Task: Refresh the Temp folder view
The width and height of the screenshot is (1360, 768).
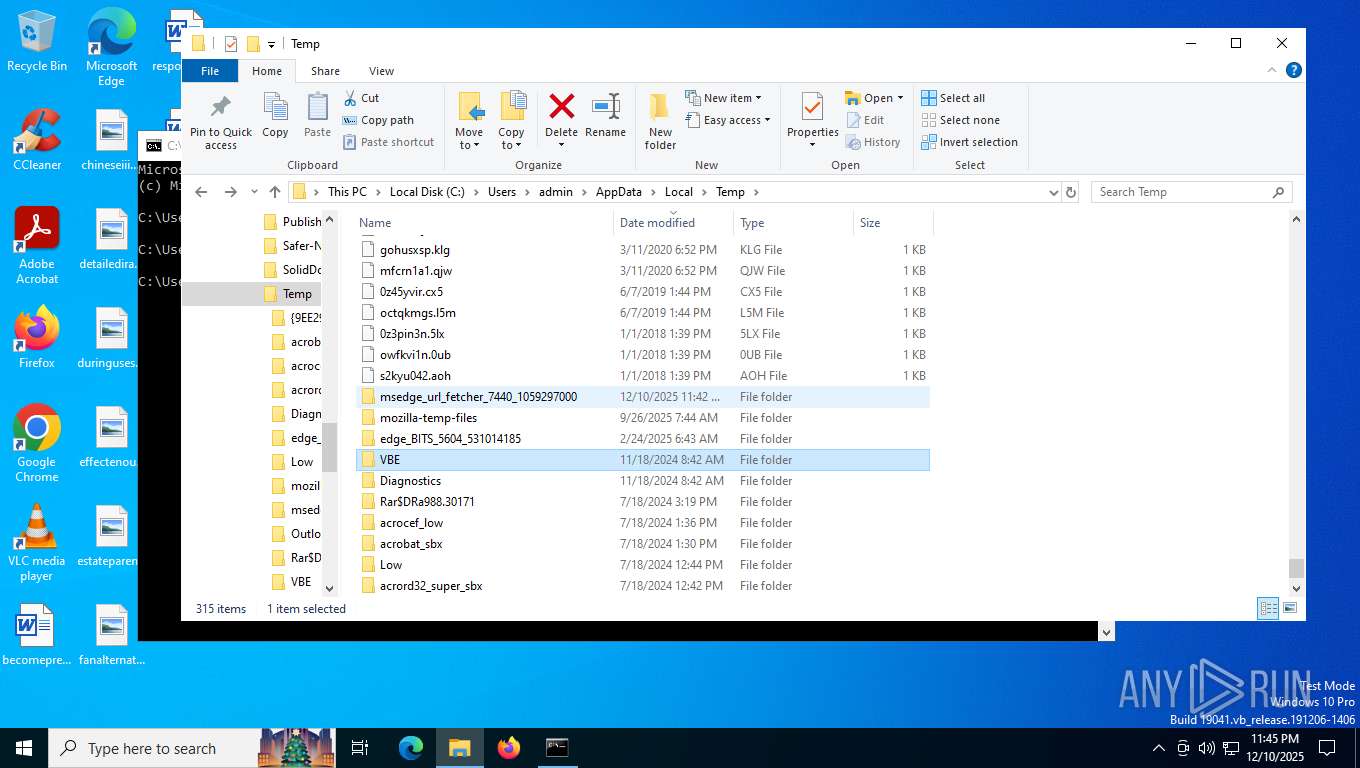Action: pyautogui.click(x=1071, y=192)
